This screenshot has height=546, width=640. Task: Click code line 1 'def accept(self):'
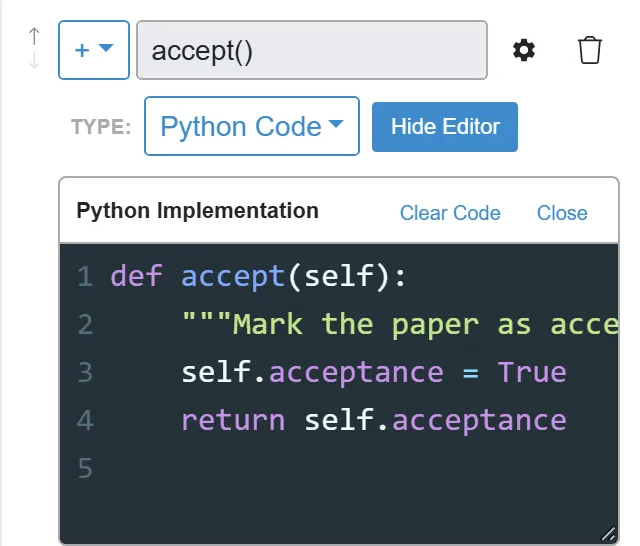pyautogui.click(x=258, y=276)
